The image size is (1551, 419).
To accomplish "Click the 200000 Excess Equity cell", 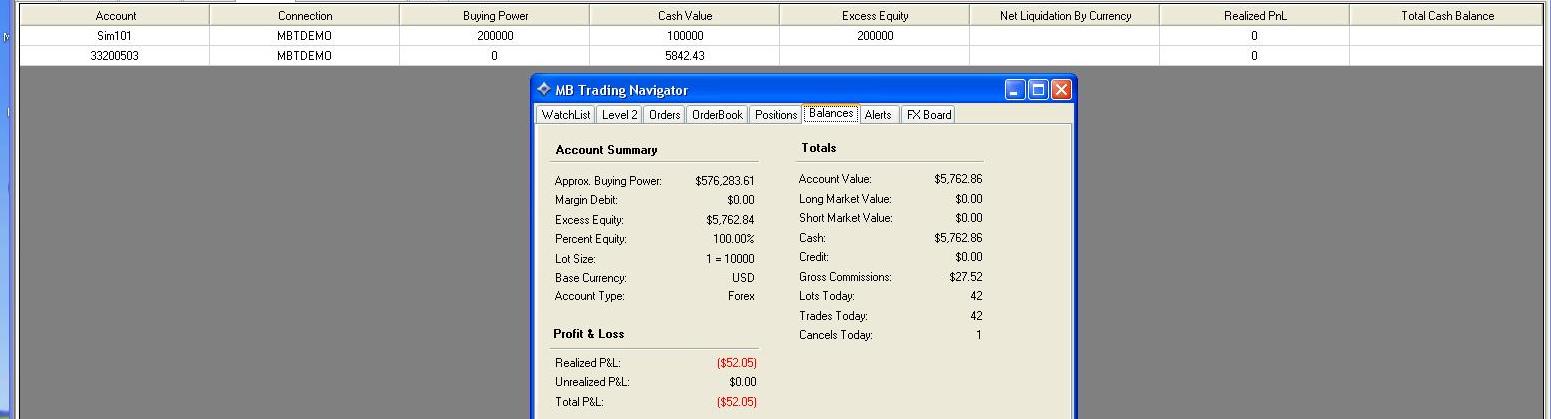I will click(x=875, y=36).
